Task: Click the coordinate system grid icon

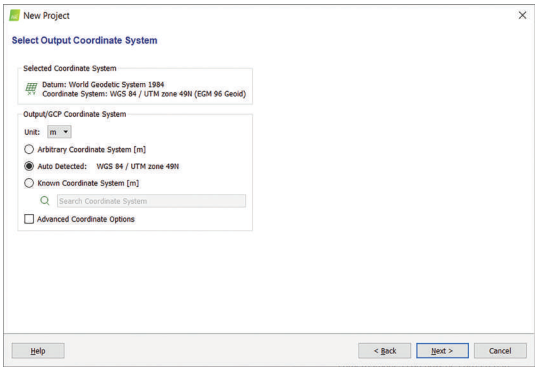Action: (x=31, y=89)
